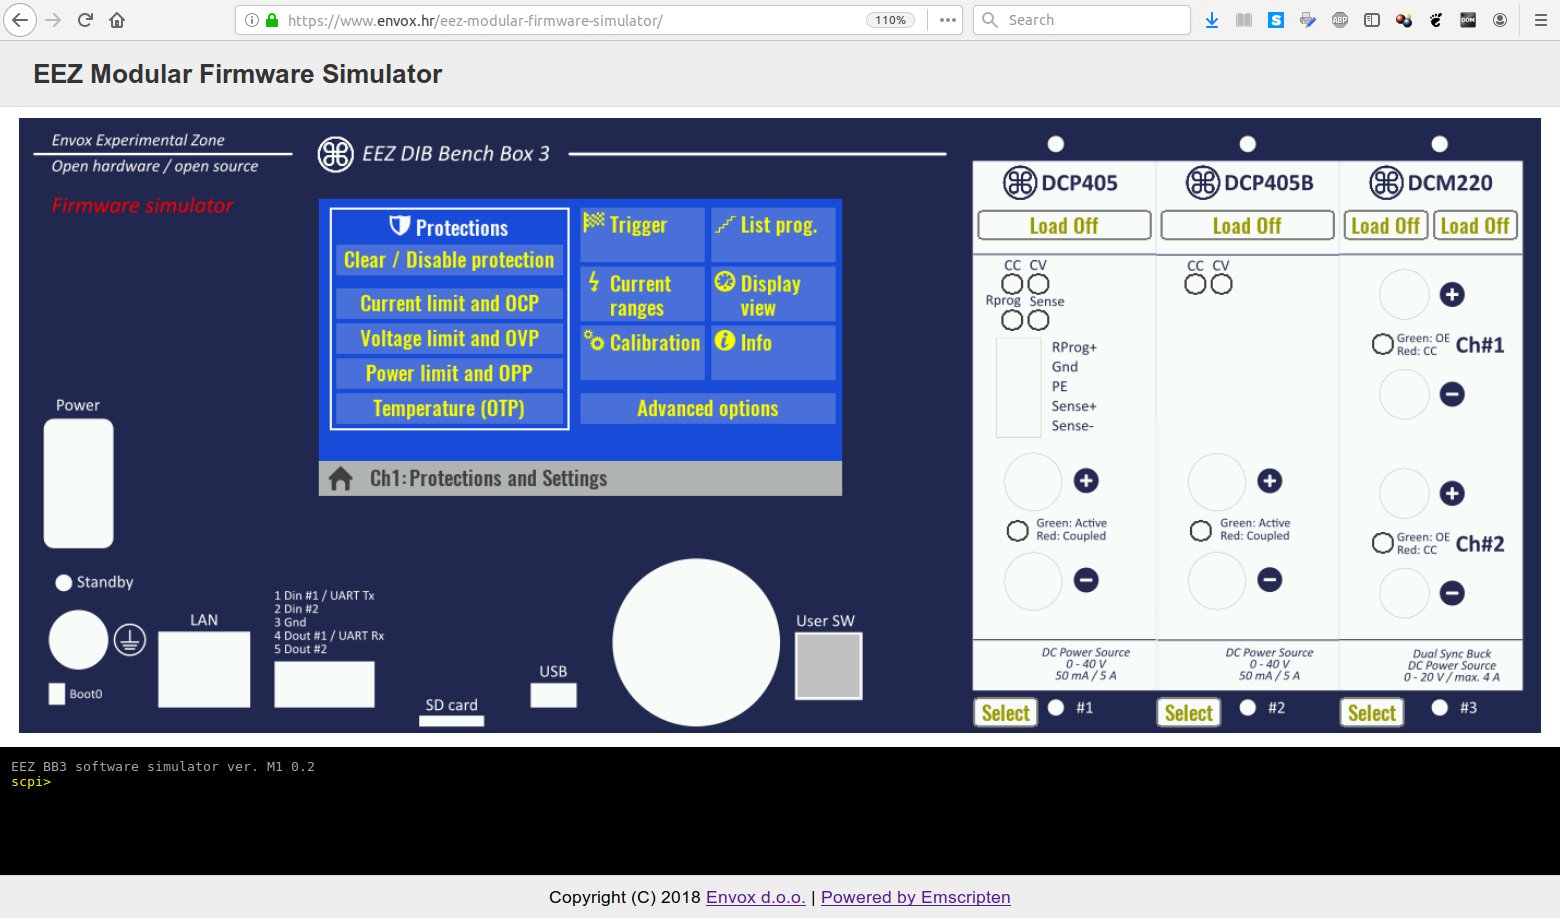Click minus button for Ch#2 on DCM220
Viewport: 1560px width, 918px height.
(x=1452, y=593)
